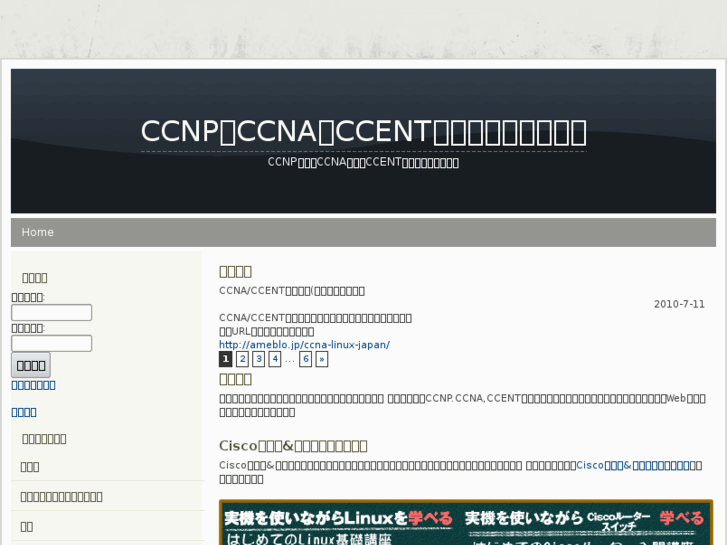Click the Linux course banner image

point(340,523)
